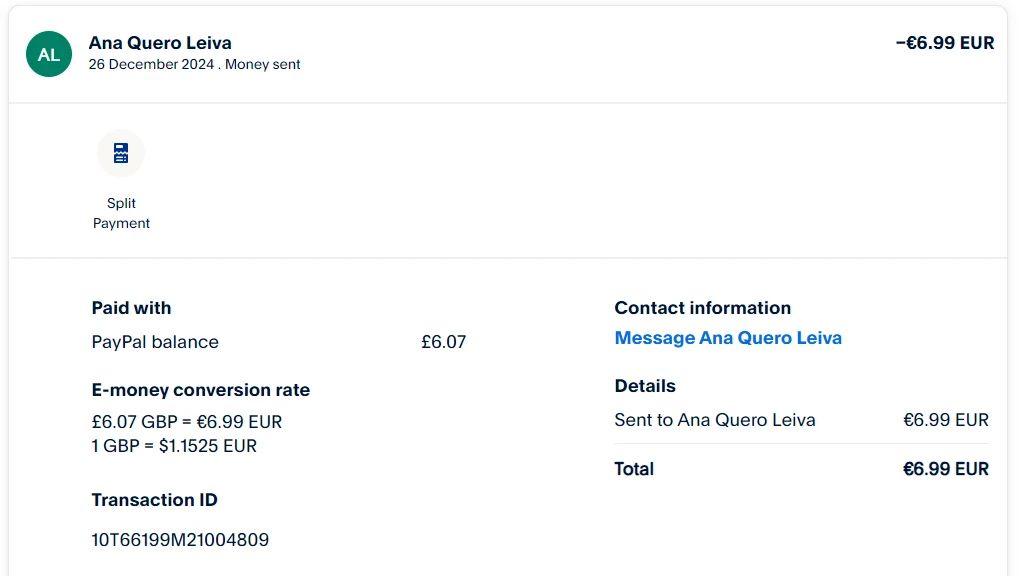Click the Details section heading
Viewport: 1028px width, 576px height.
pos(645,386)
